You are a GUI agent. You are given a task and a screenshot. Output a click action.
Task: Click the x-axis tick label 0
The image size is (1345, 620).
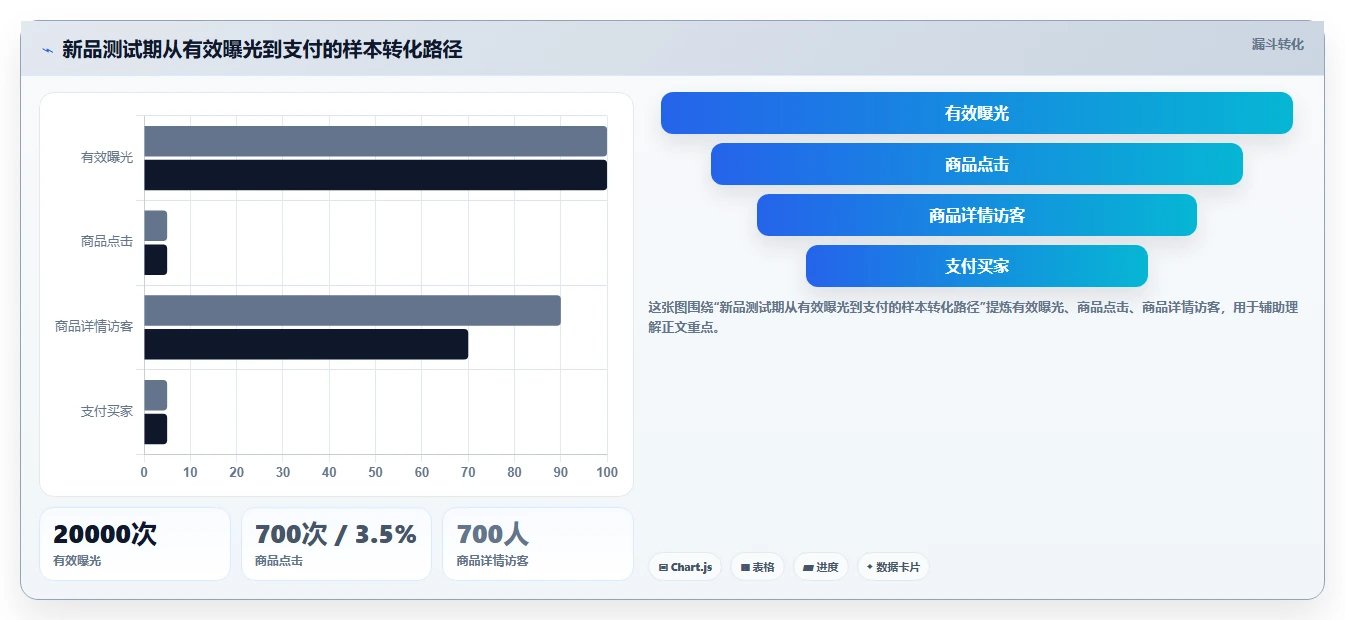pyautogui.click(x=144, y=472)
